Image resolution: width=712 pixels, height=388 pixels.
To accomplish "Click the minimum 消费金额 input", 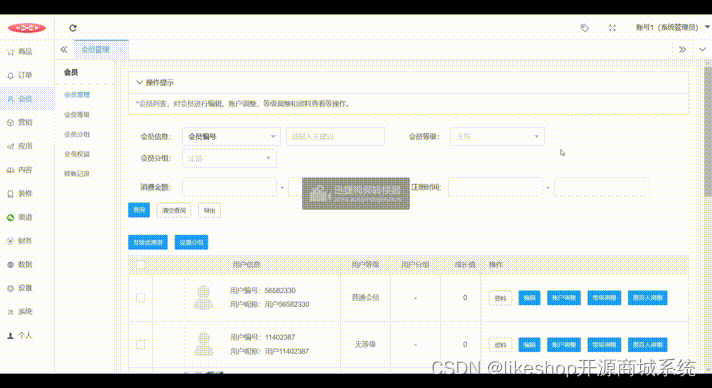I will pyautogui.click(x=229, y=187).
